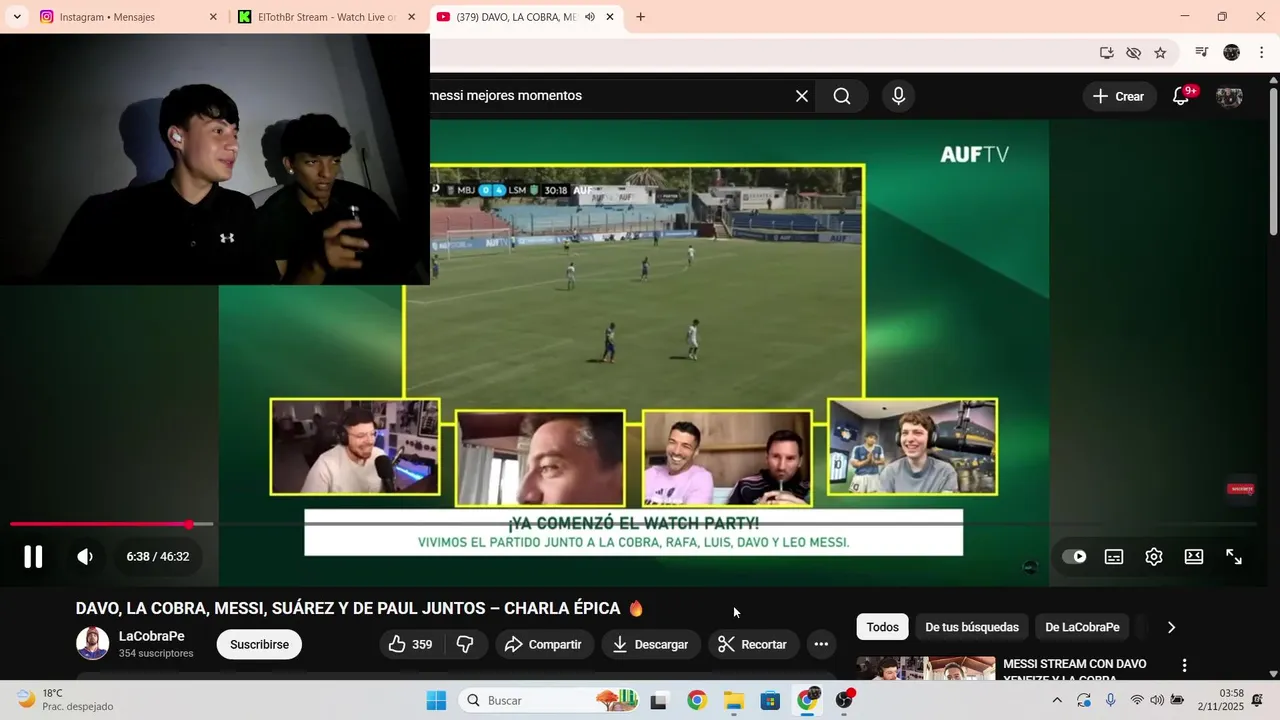The height and width of the screenshot is (720, 1280).
Task: Close the DAVO, LA COBRA YouTube tab
Action: coord(610,17)
